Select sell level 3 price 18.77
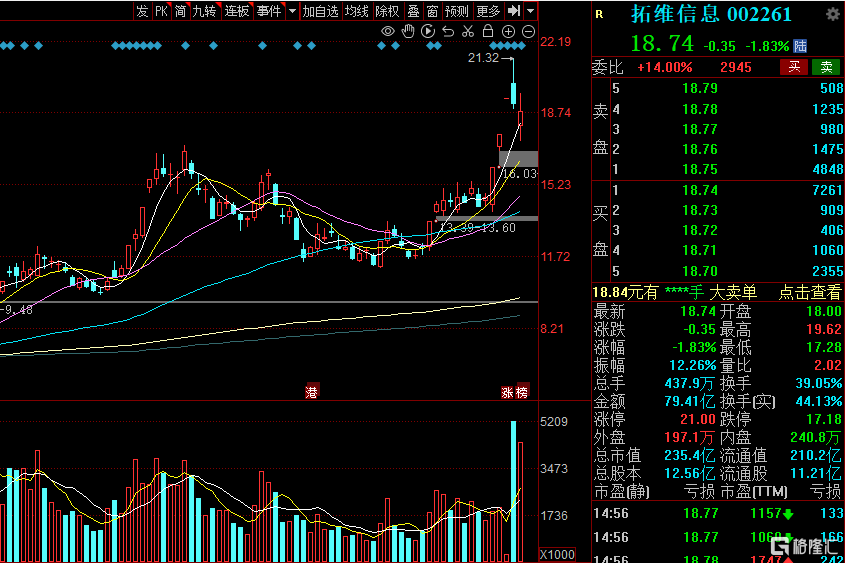Screen dimensions: 845x563 [699, 129]
